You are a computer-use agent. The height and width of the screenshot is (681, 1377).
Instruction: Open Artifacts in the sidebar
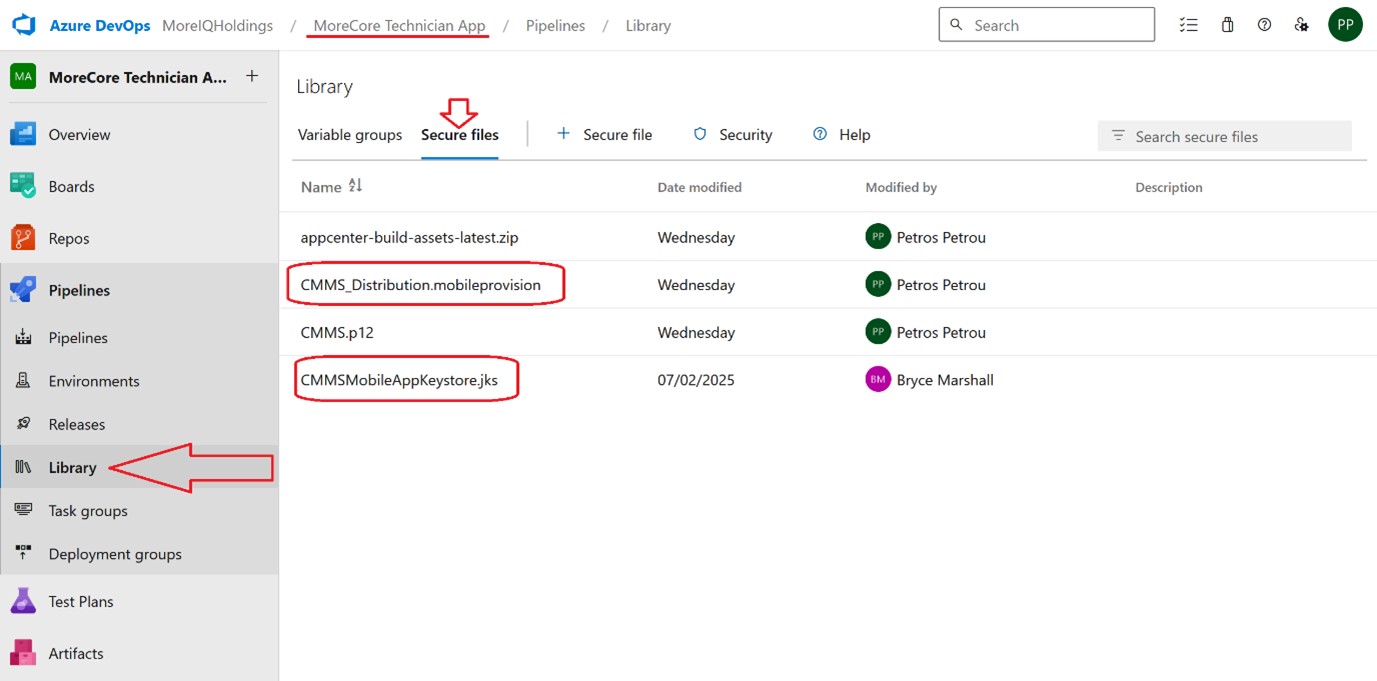pos(76,653)
